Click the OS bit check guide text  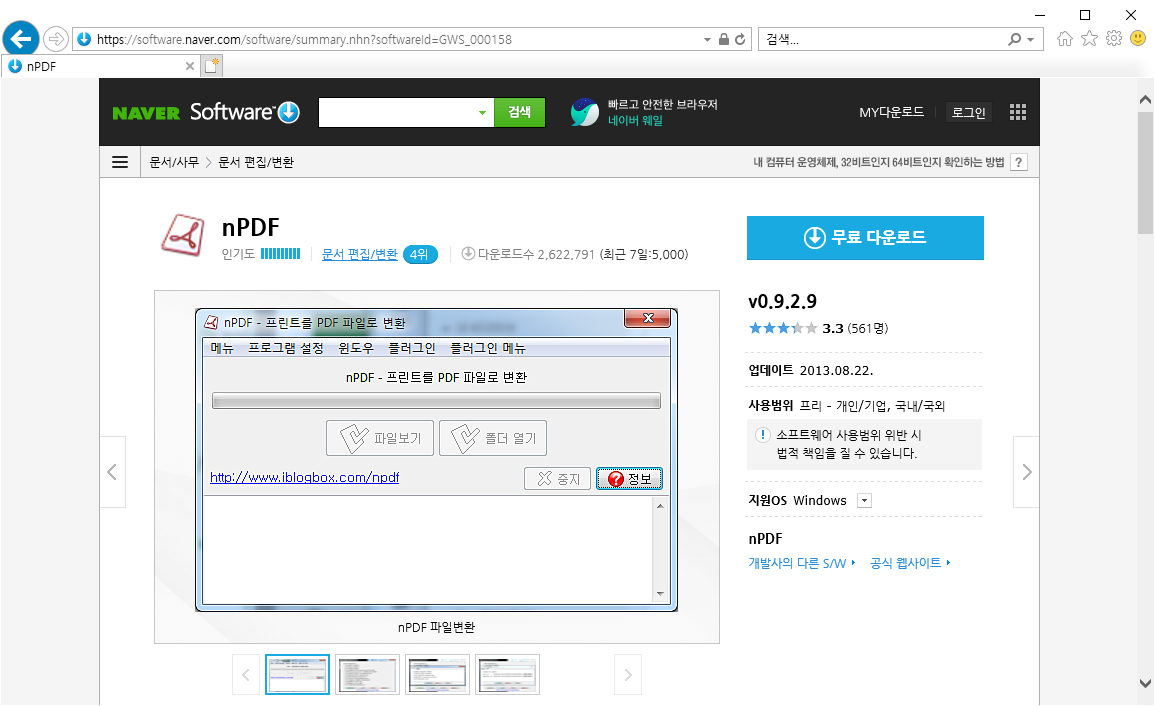coord(878,162)
